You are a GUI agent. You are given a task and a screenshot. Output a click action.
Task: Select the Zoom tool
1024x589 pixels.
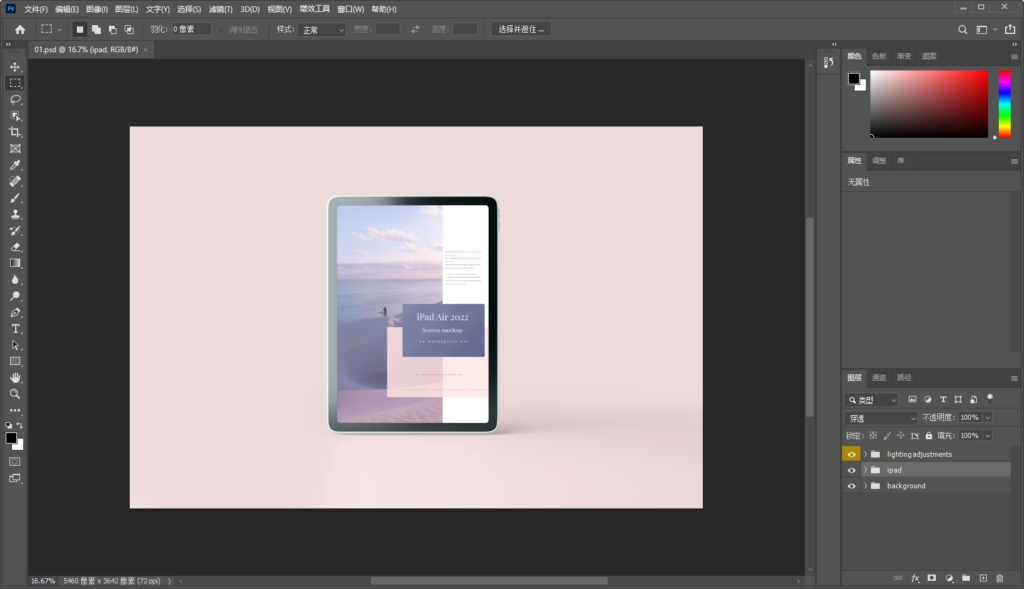15,394
